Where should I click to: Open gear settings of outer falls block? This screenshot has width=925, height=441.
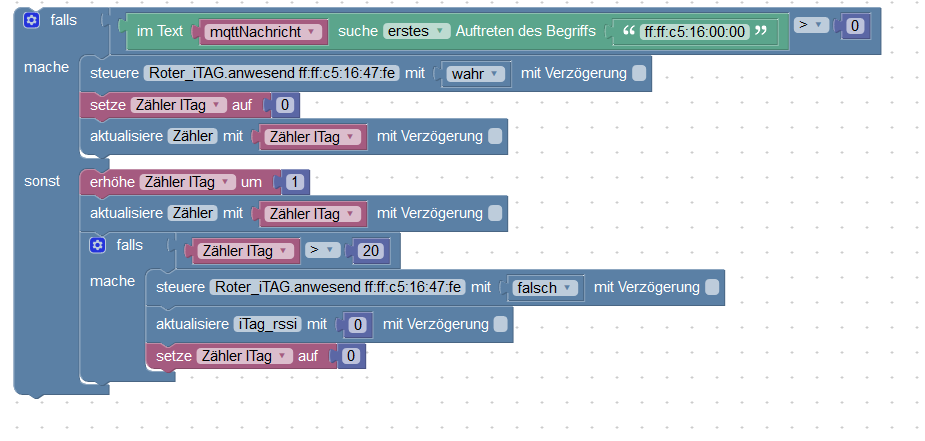tap(31, 20)
